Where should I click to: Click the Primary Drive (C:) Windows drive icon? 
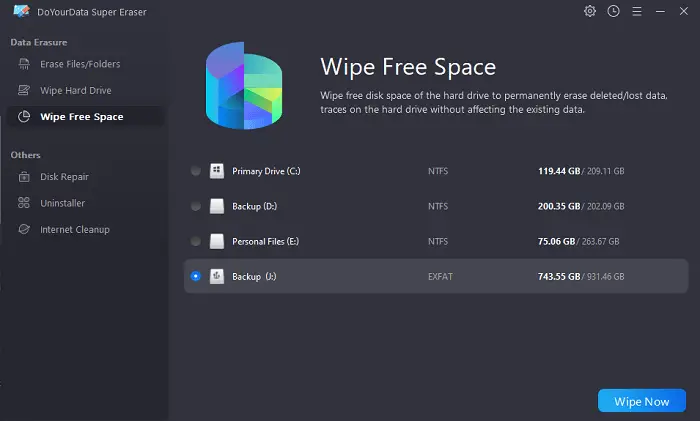(217, 171)
